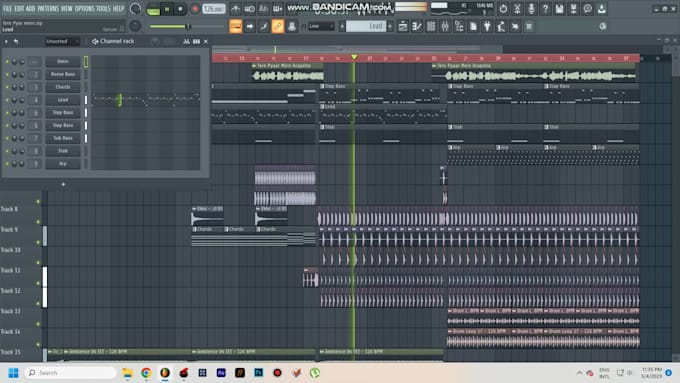Open the Line snap selector dropdown
This screenshot has height=383, width=680.
(321, 26)
